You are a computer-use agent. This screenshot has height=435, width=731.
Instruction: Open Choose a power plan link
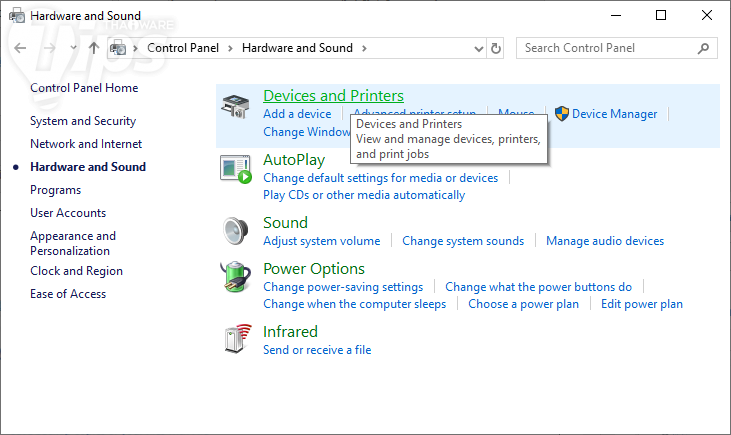click(x=523, y=304)
